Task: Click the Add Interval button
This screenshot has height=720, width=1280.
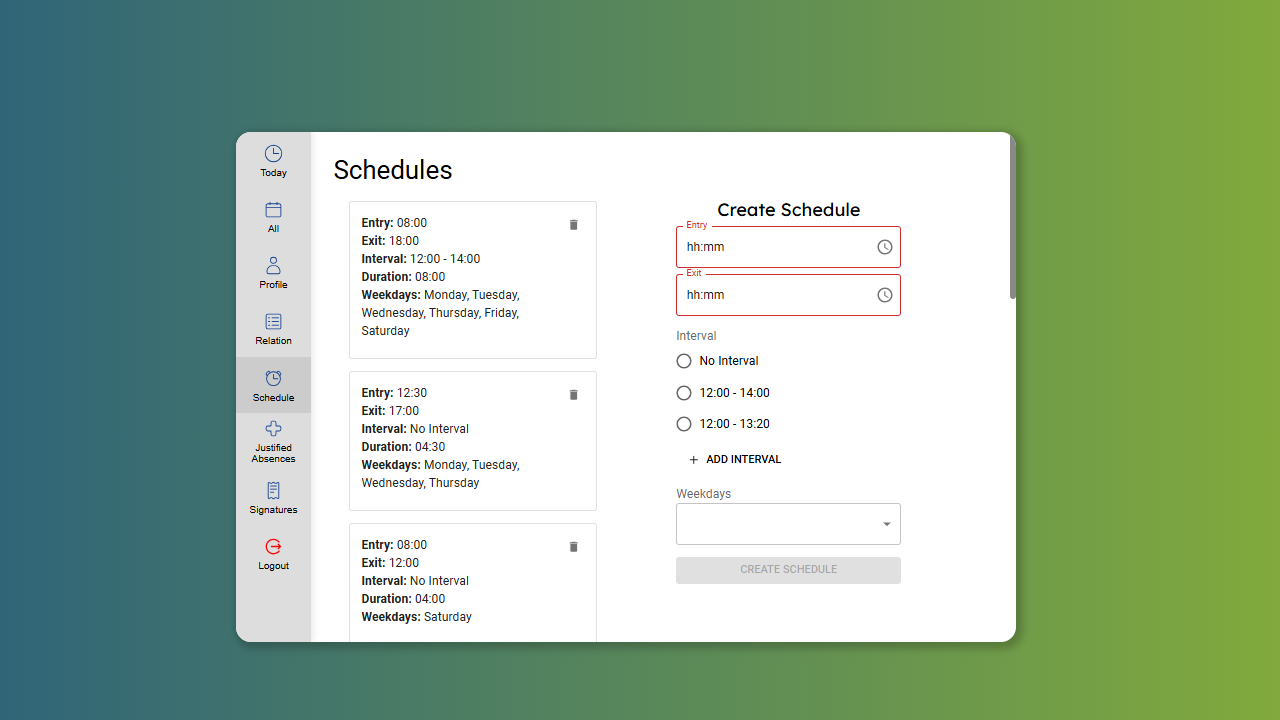Action: (735, 460)
